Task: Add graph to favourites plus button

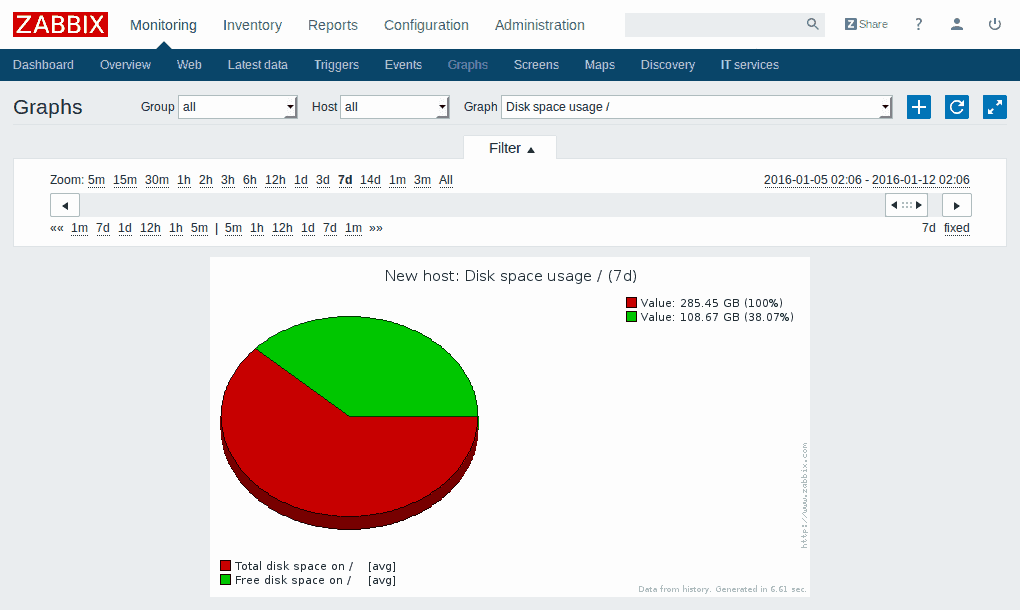Action: (918, 107)
